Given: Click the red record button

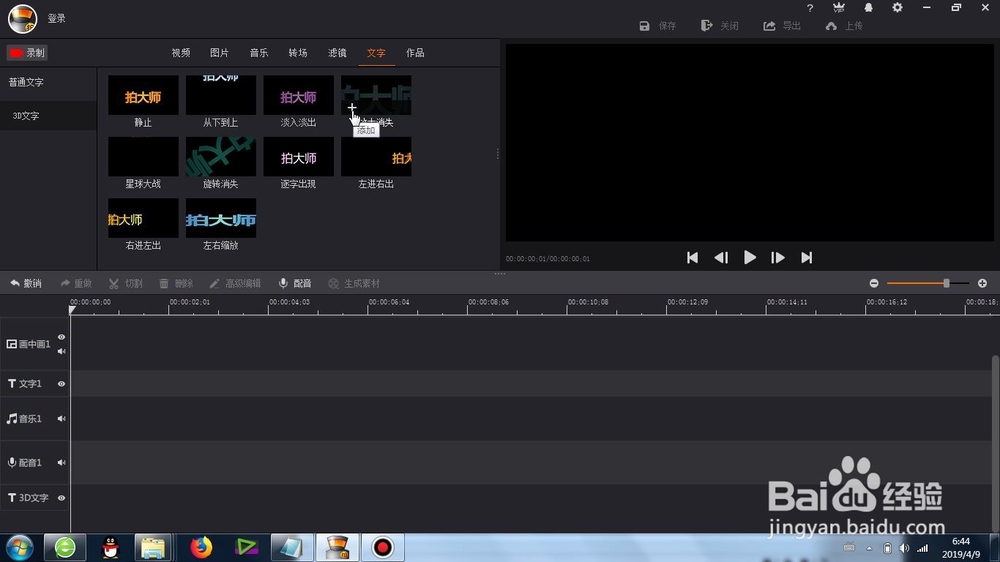Looking at the screenshot, I should 27,53.
